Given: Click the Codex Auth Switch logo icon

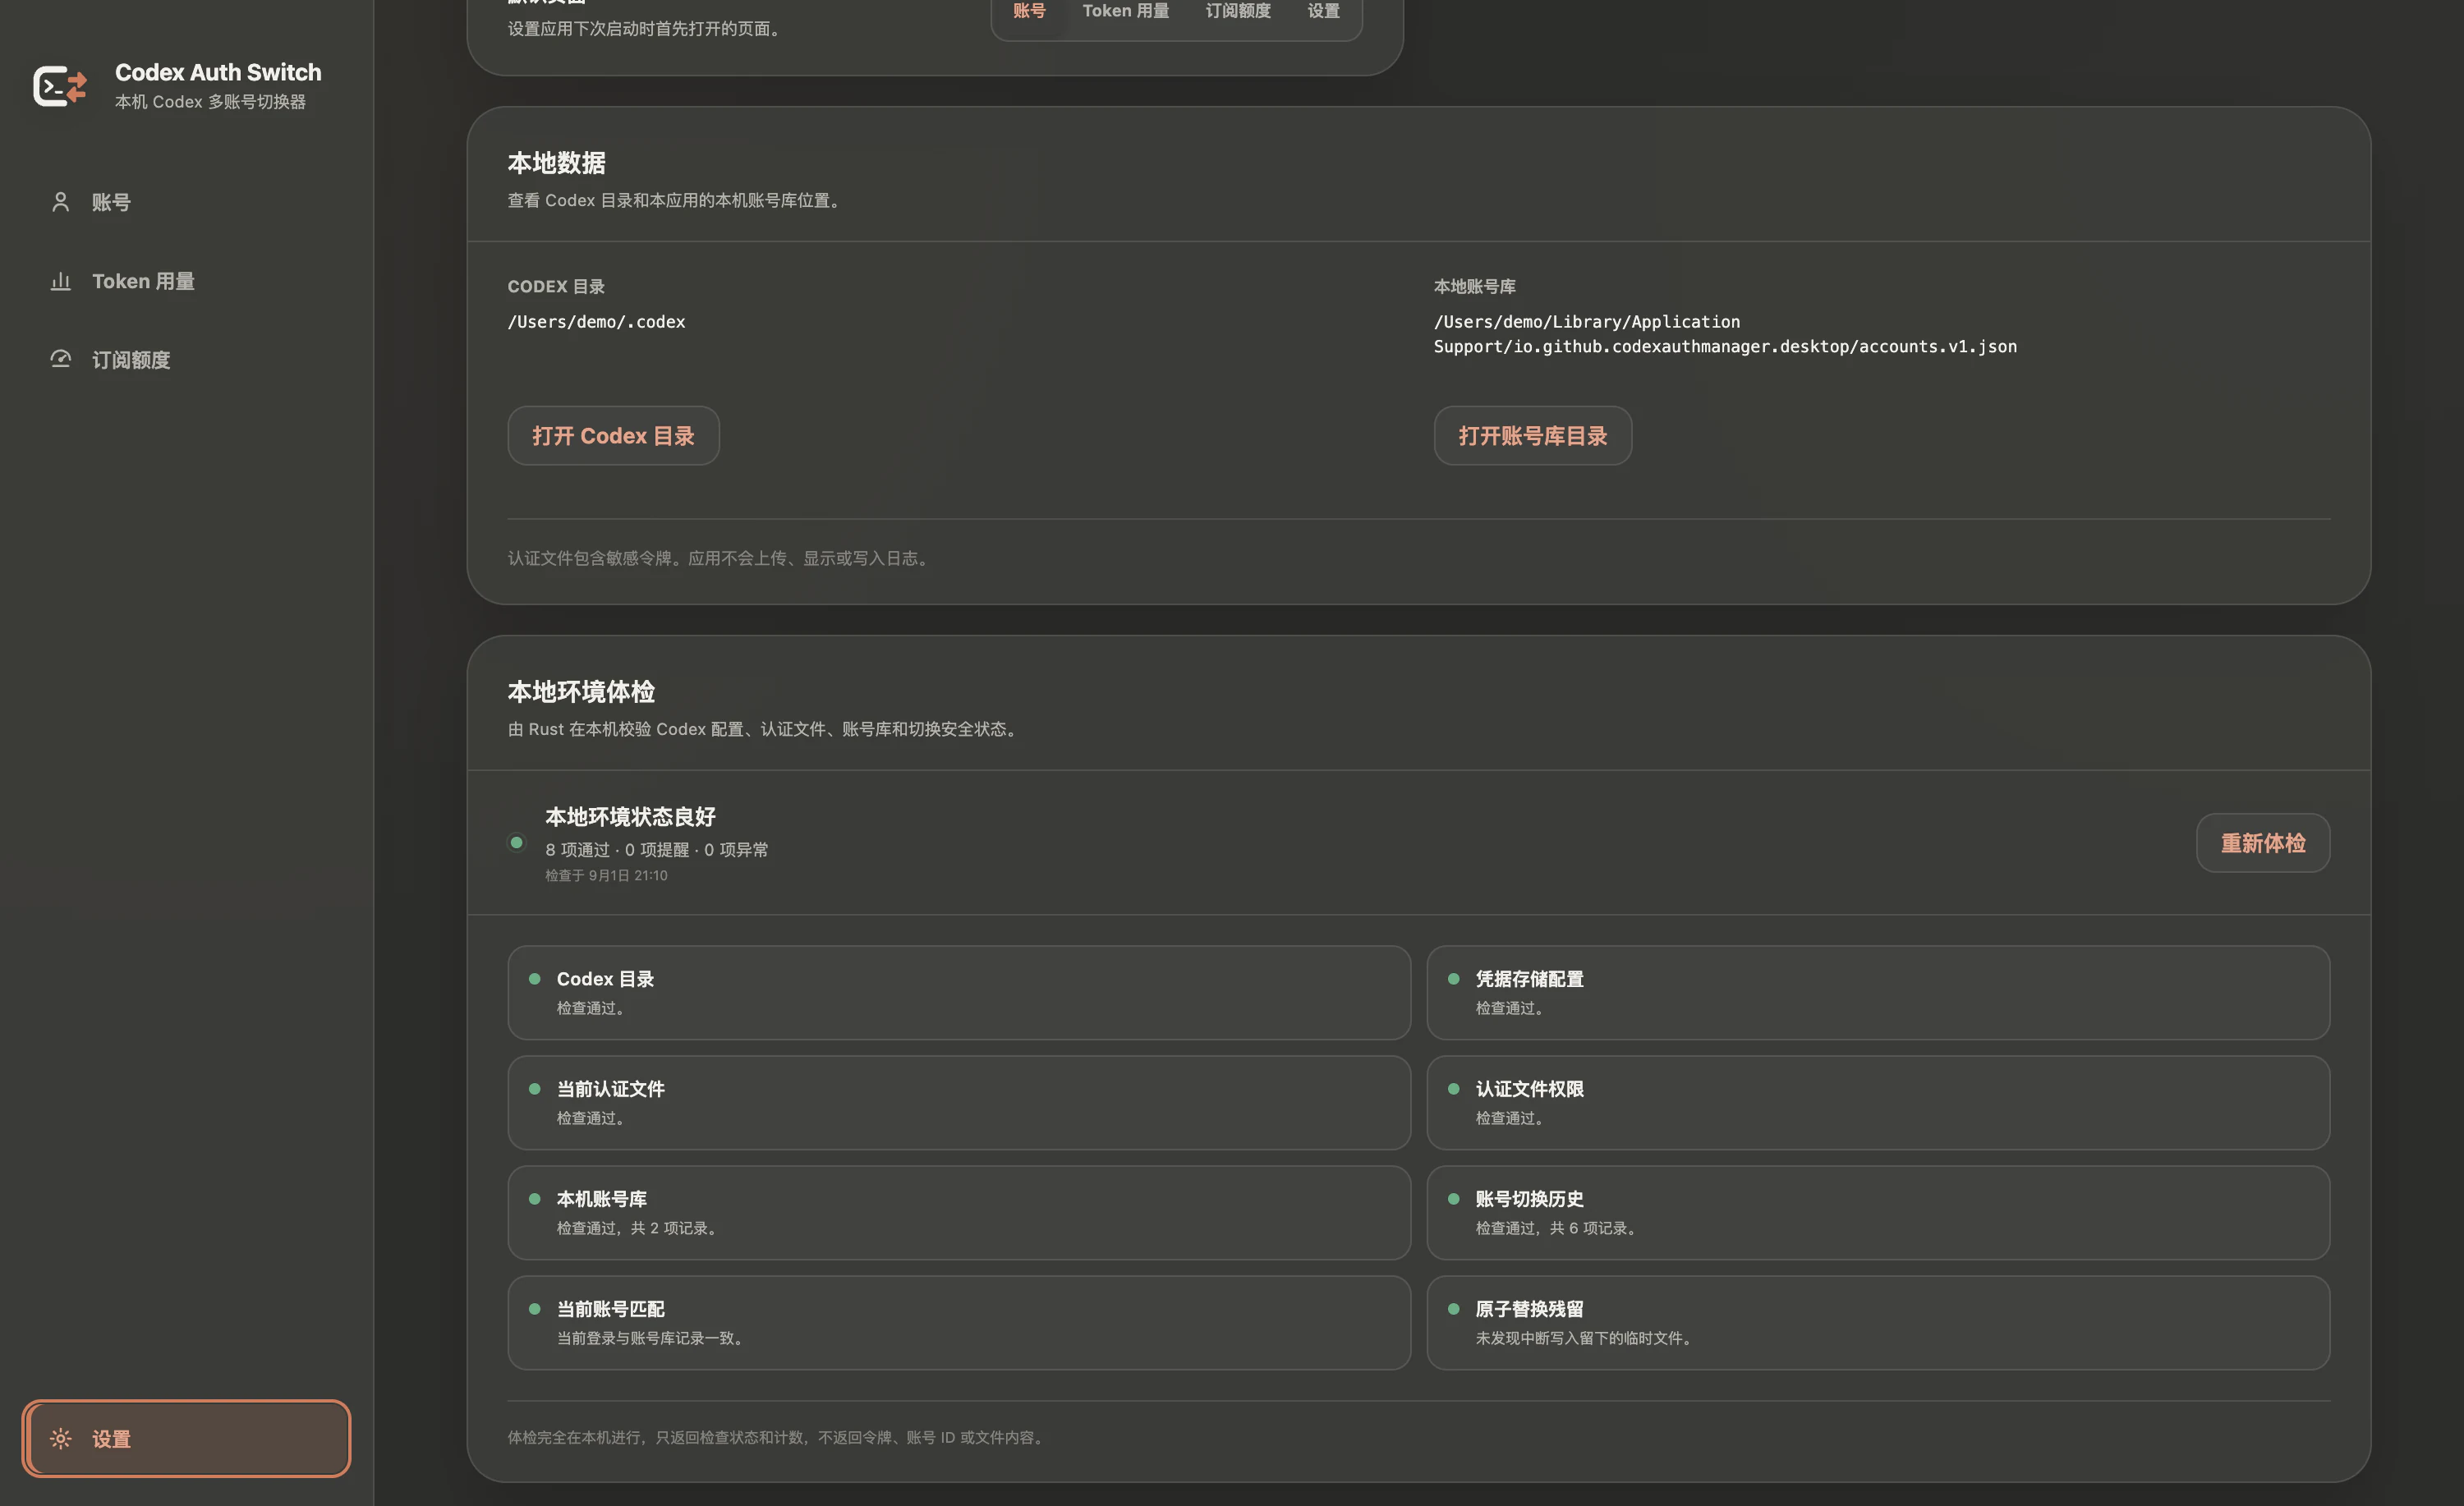Looking at the screenshot, I should (x=60, y=86).
